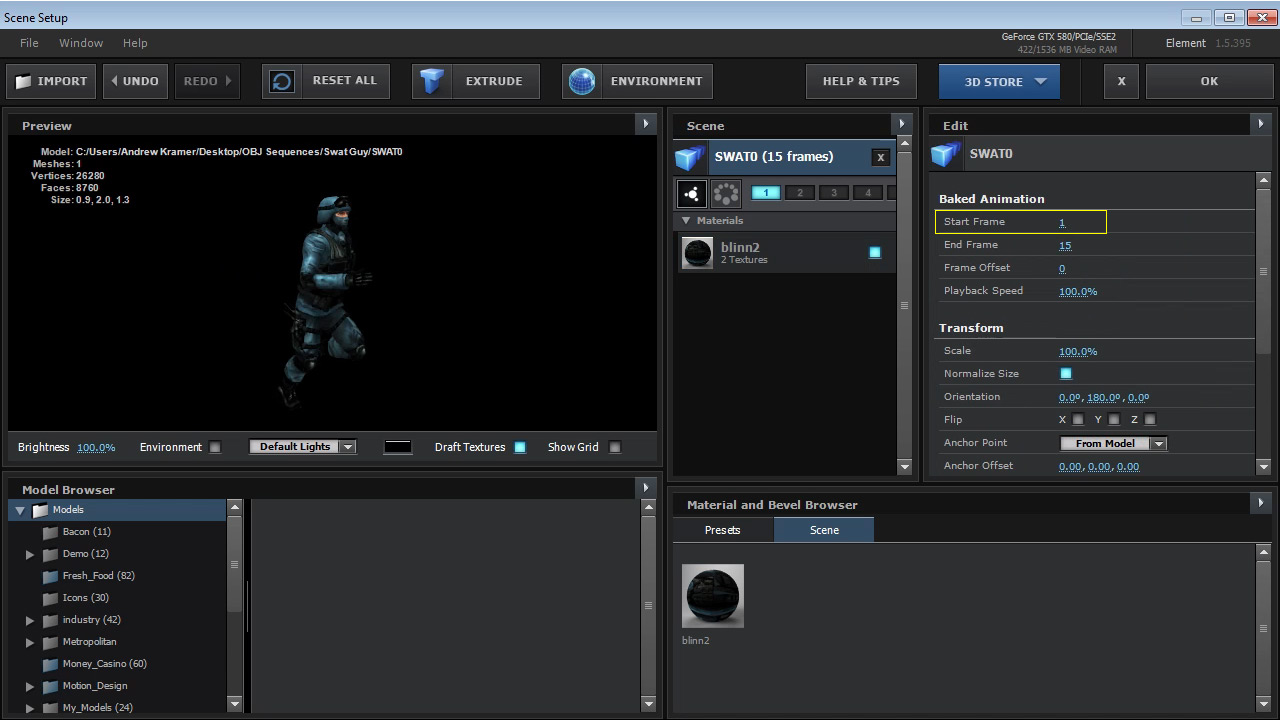The image size is (1280, 720).
Task: Click the black background color swatch
Action: click(x=398, y=447)
